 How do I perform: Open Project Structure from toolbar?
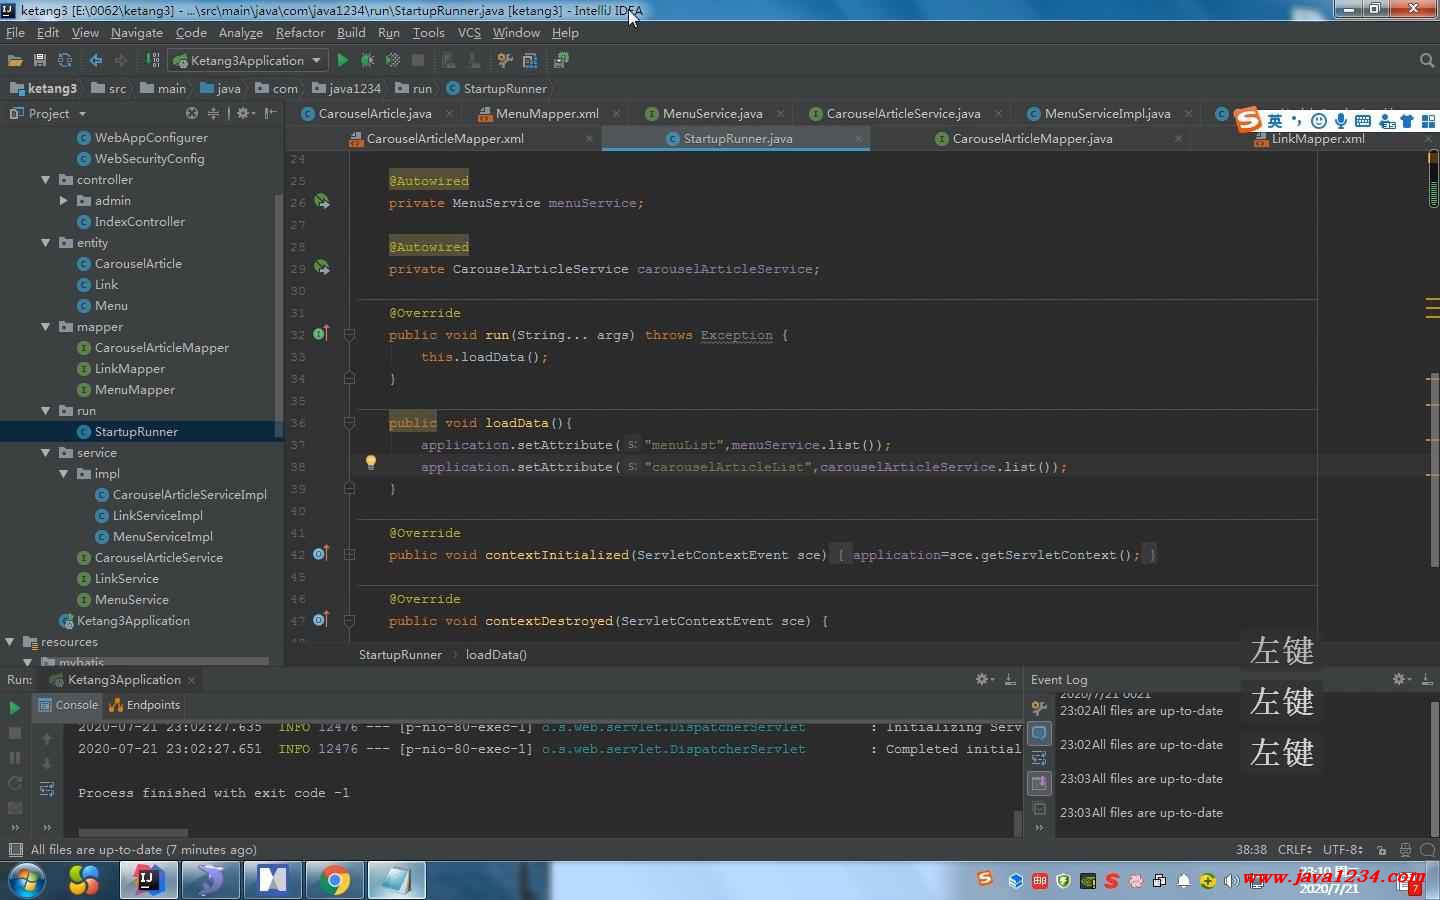coord(530,60)
